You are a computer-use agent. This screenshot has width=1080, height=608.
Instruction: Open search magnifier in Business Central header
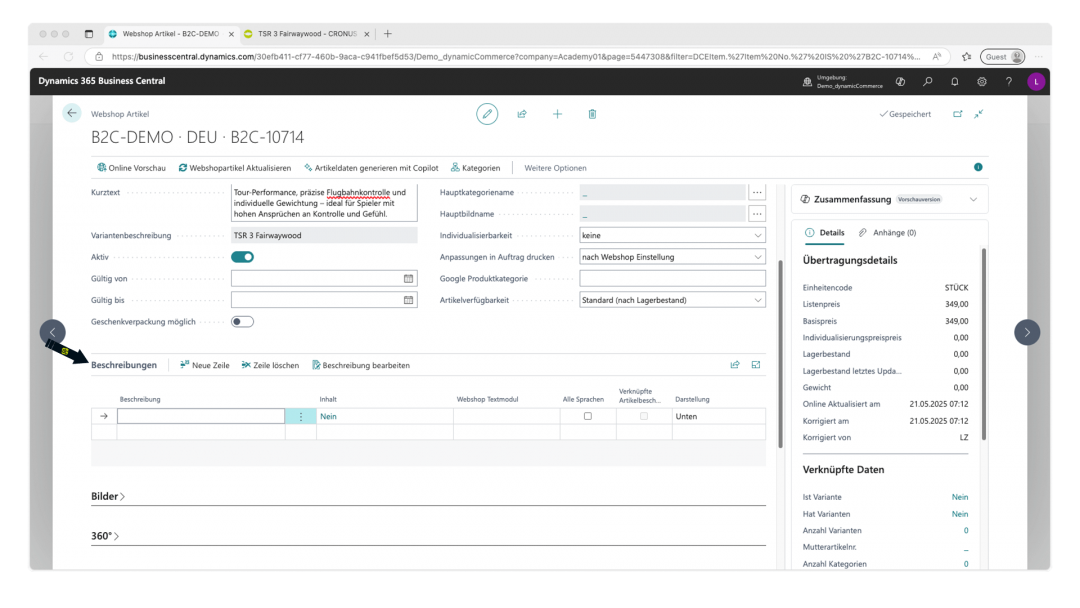928,81
